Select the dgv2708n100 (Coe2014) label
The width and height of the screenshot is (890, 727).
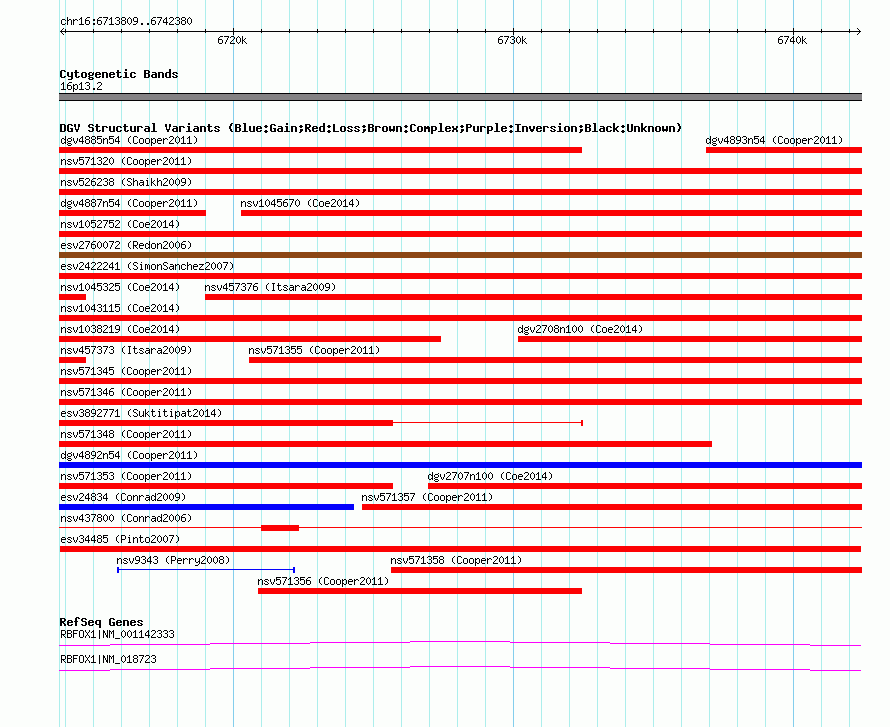click(x=580, y=329)
